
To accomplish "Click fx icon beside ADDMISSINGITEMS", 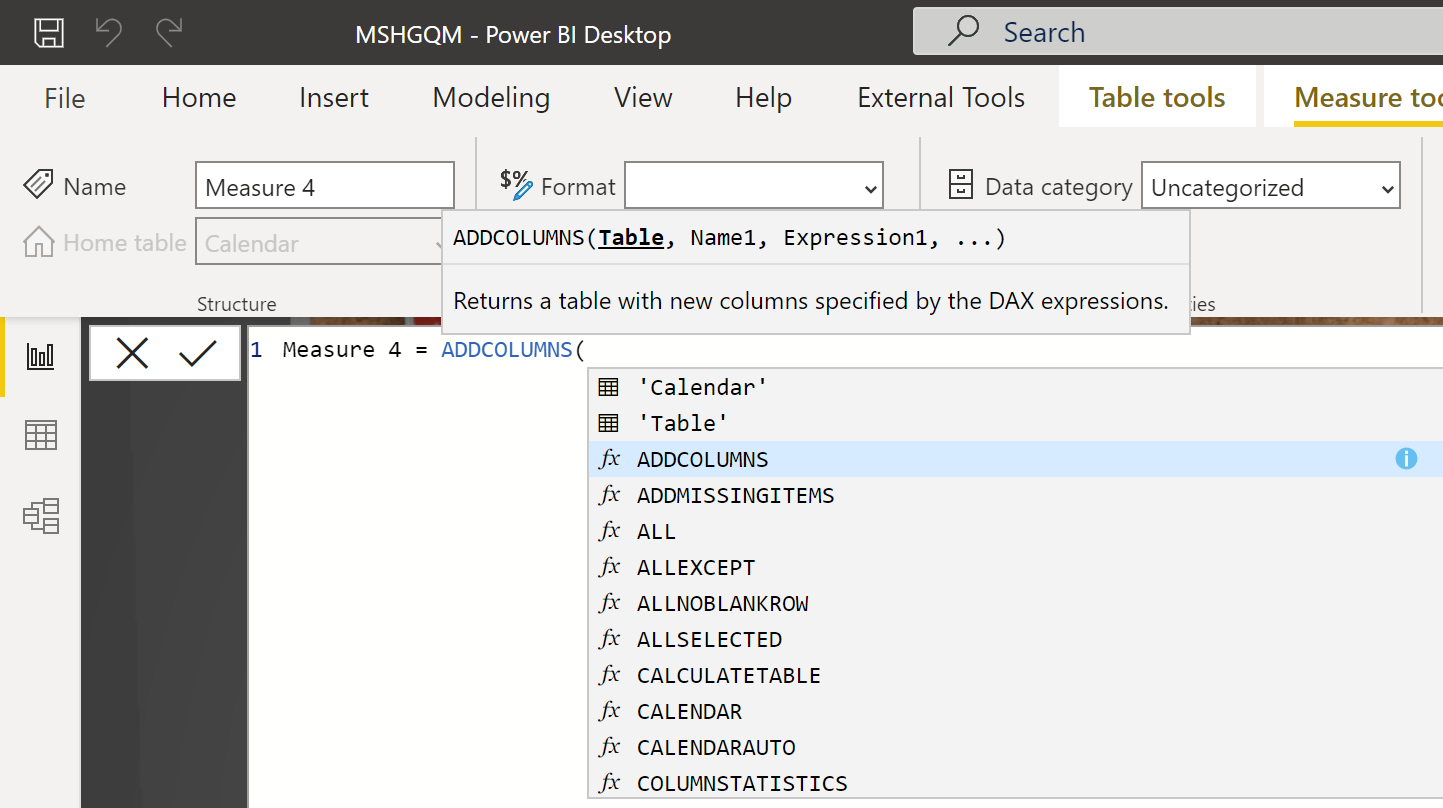I will [609, 495].
